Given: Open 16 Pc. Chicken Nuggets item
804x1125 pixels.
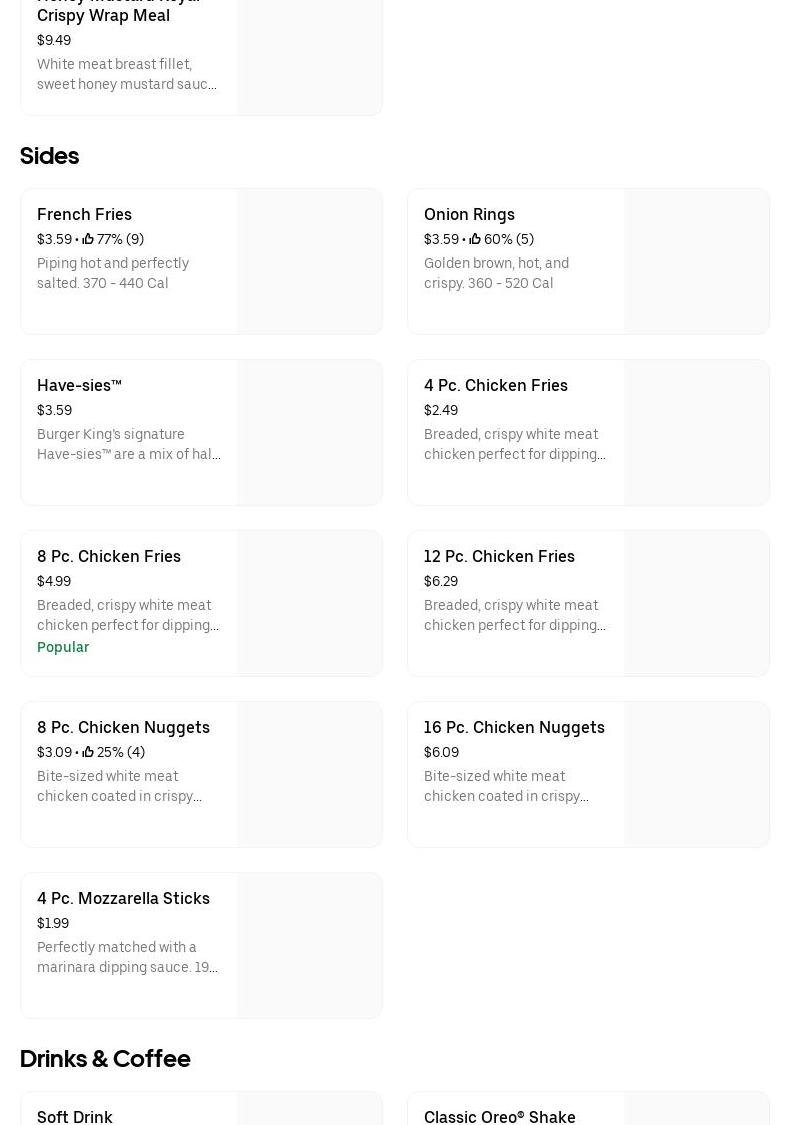Looking at the screenshot, I should (514, 727).
